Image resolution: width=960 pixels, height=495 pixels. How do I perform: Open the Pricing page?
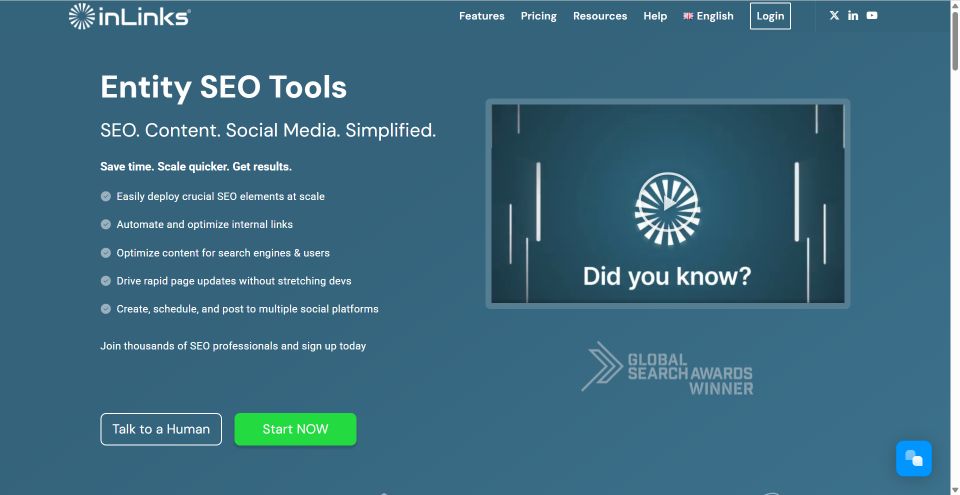pos(538,16)
